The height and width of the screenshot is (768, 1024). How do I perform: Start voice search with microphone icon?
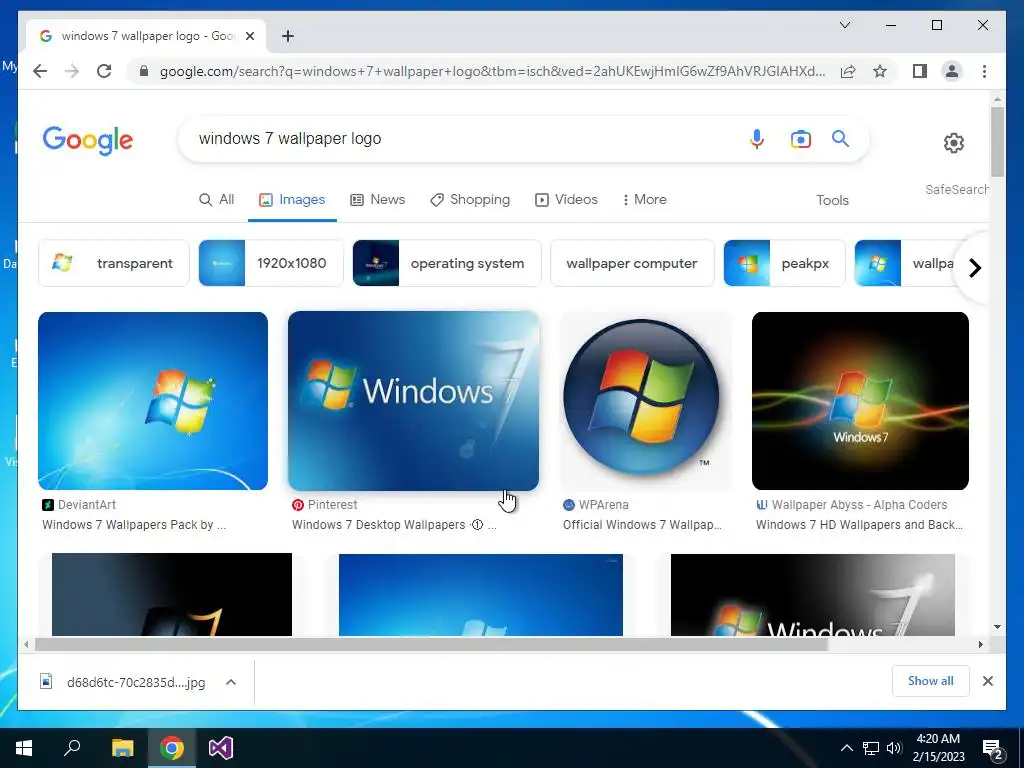756,138
